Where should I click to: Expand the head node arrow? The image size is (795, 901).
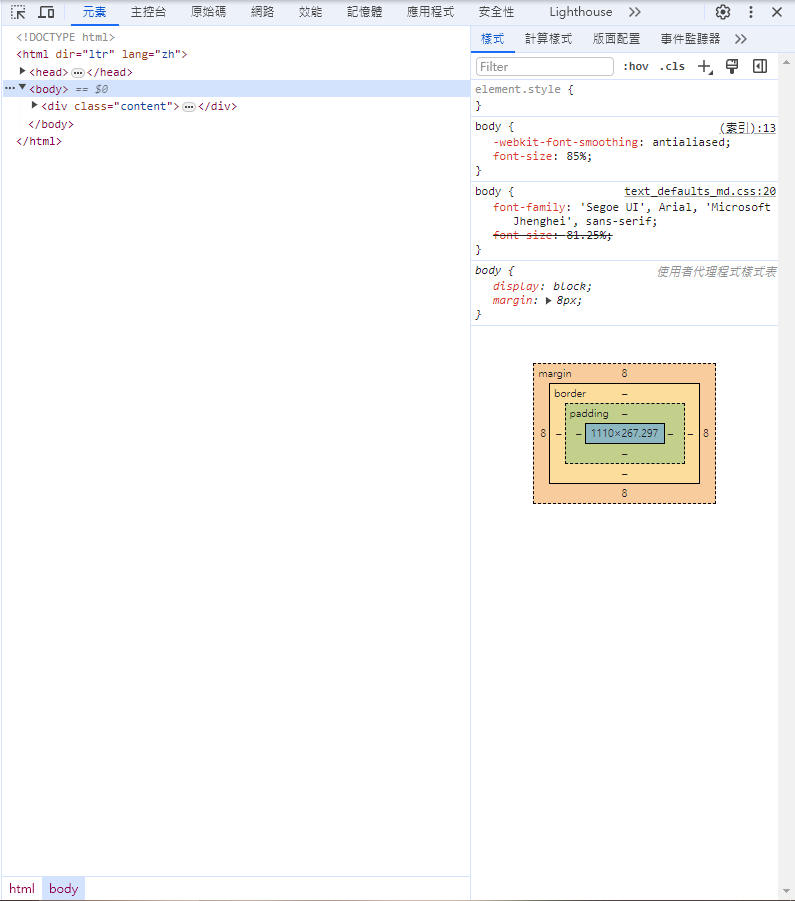click(22, 71)
